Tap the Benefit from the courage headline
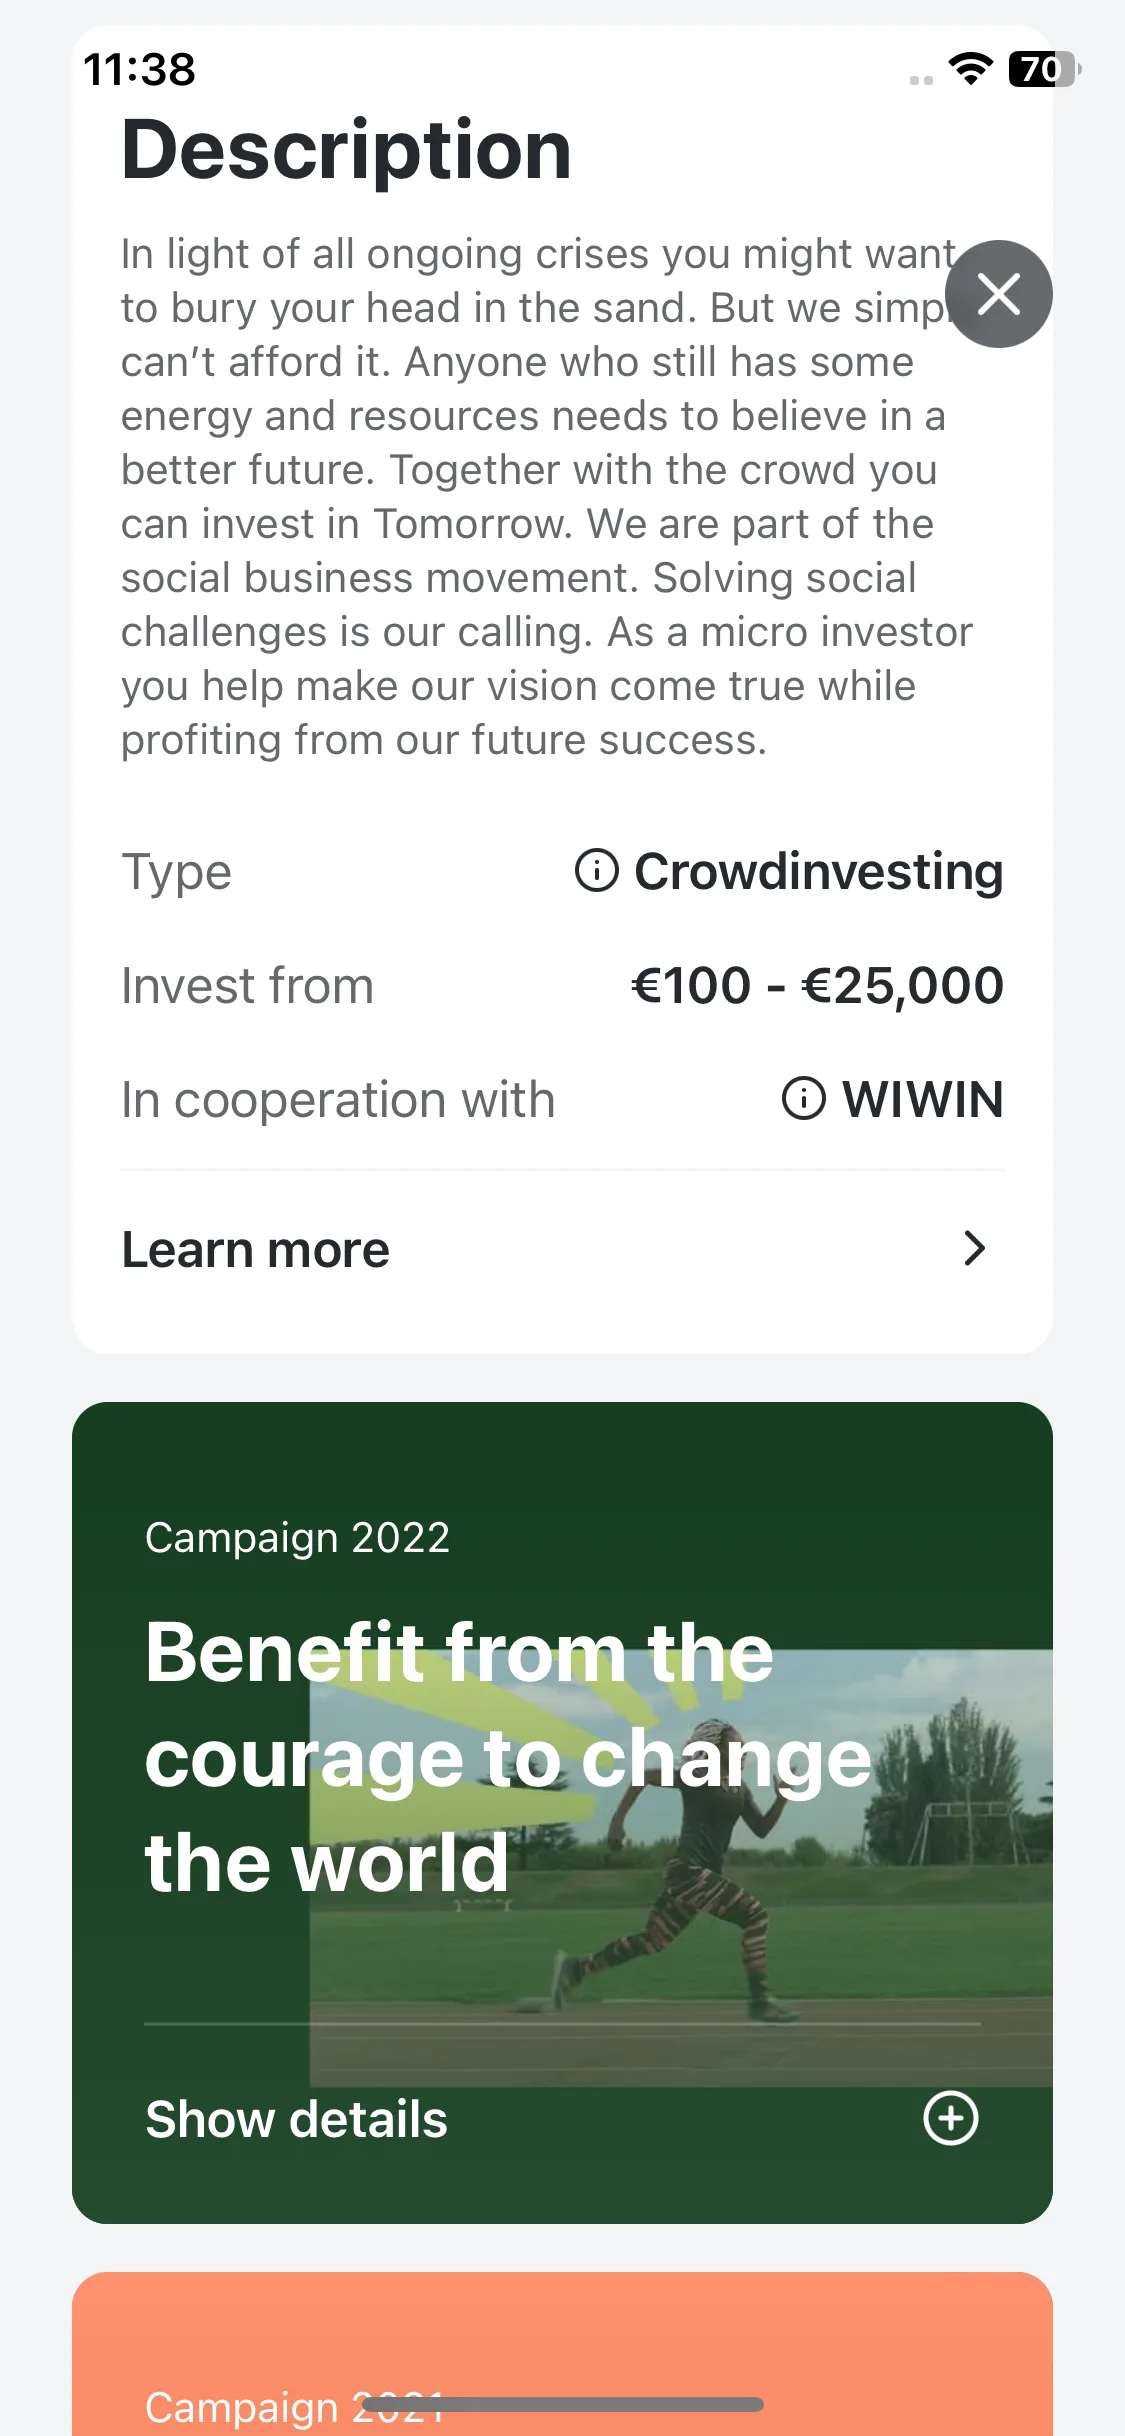 click(x=509, y=1757)
